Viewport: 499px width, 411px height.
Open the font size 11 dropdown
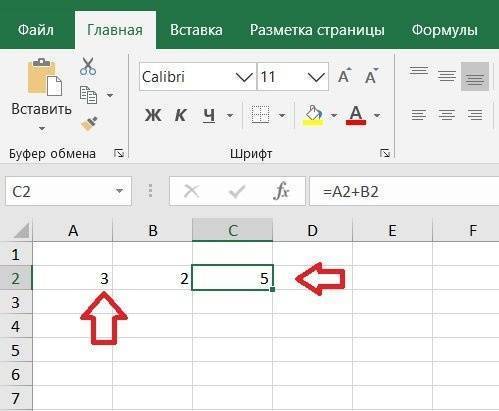click(316, 77)
